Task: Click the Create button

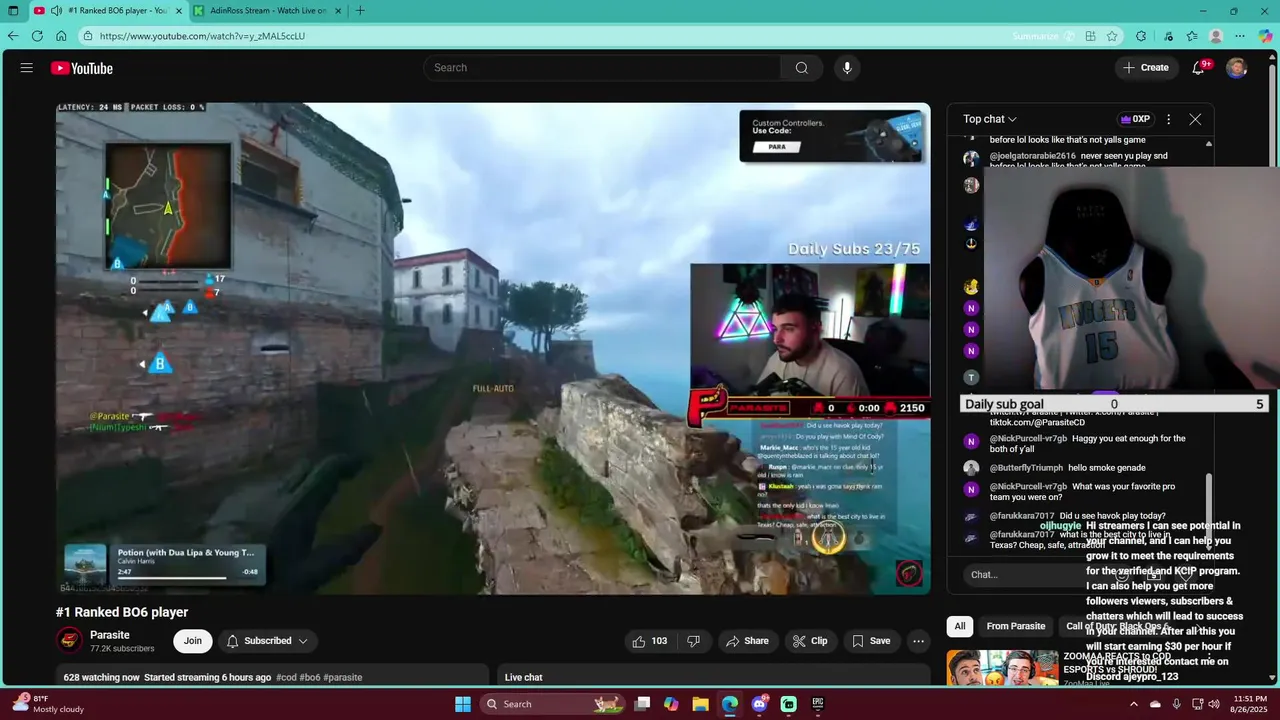Action: point(1145,68)
